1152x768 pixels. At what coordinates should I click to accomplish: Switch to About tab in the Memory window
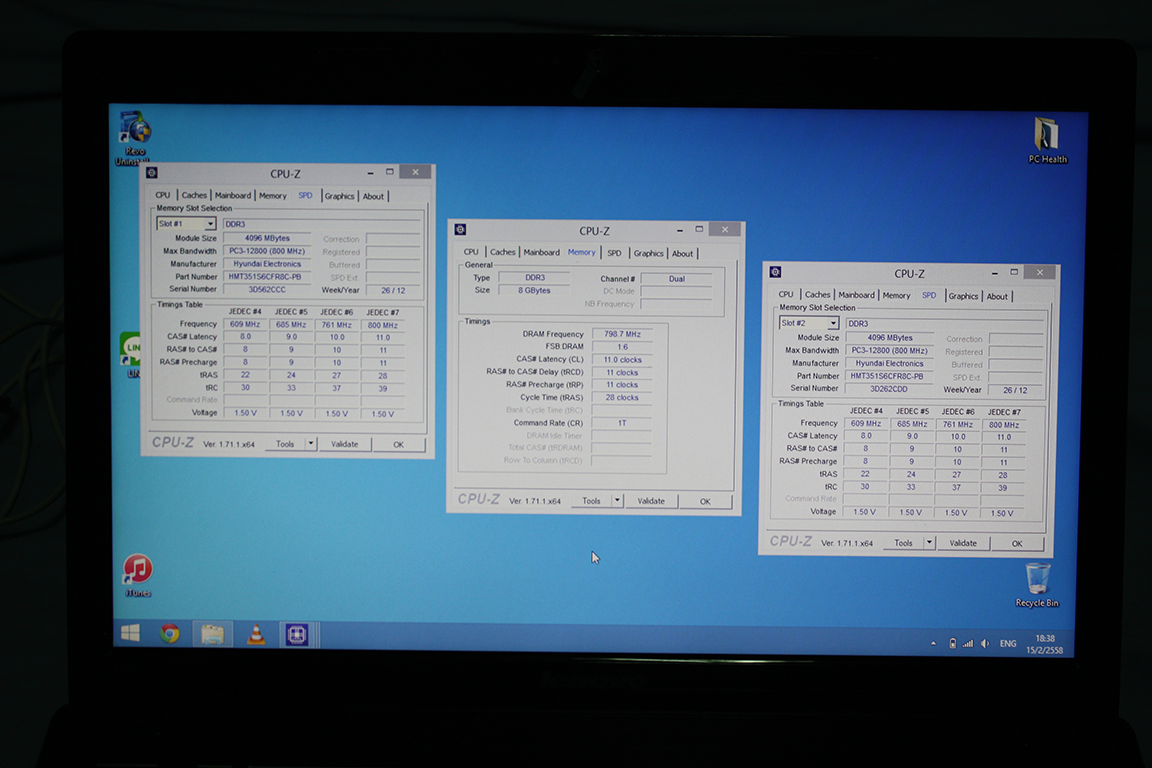pos(683,254)
